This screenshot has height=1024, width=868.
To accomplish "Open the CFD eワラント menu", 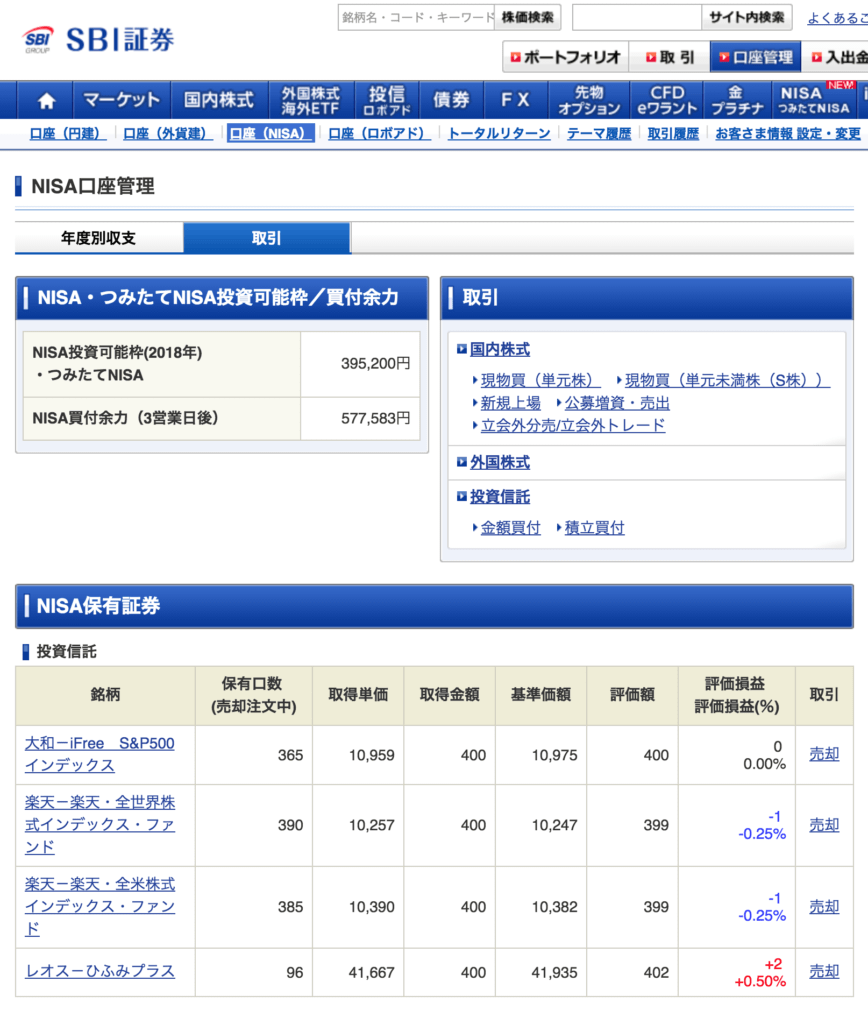I will click(667, 101).
